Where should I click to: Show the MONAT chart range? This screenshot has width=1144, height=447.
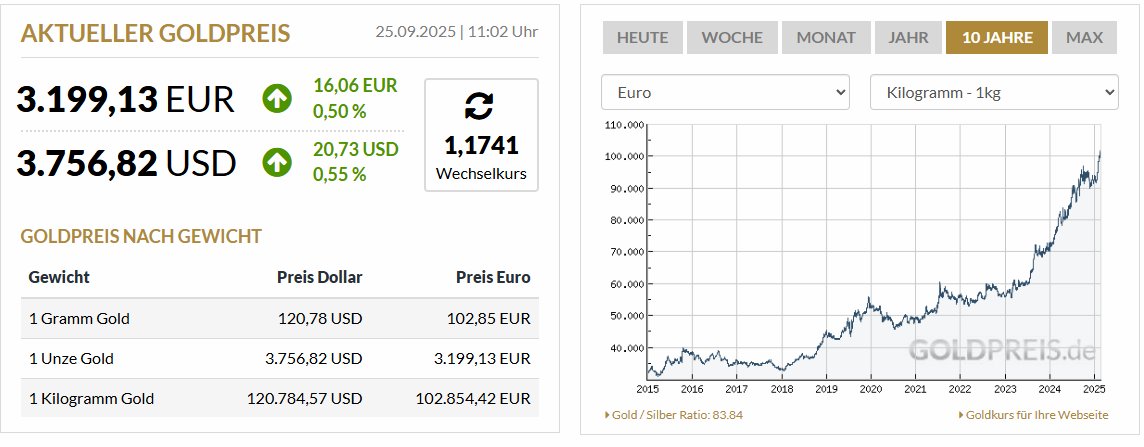tap(826, 38)
